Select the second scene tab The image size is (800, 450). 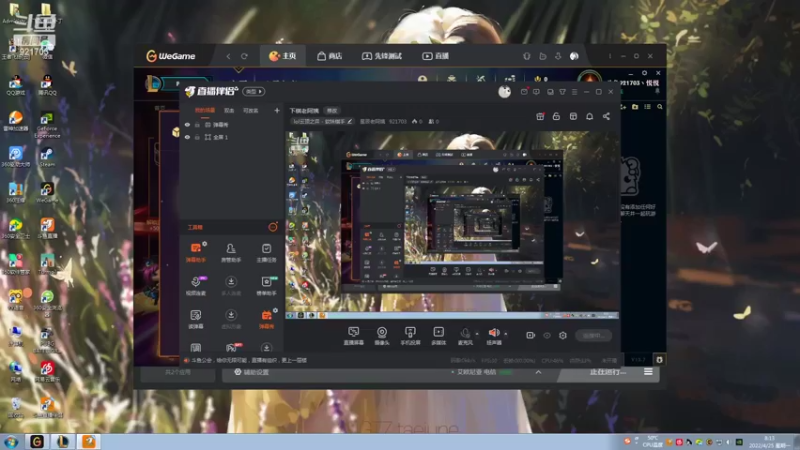tap(229, 110)
